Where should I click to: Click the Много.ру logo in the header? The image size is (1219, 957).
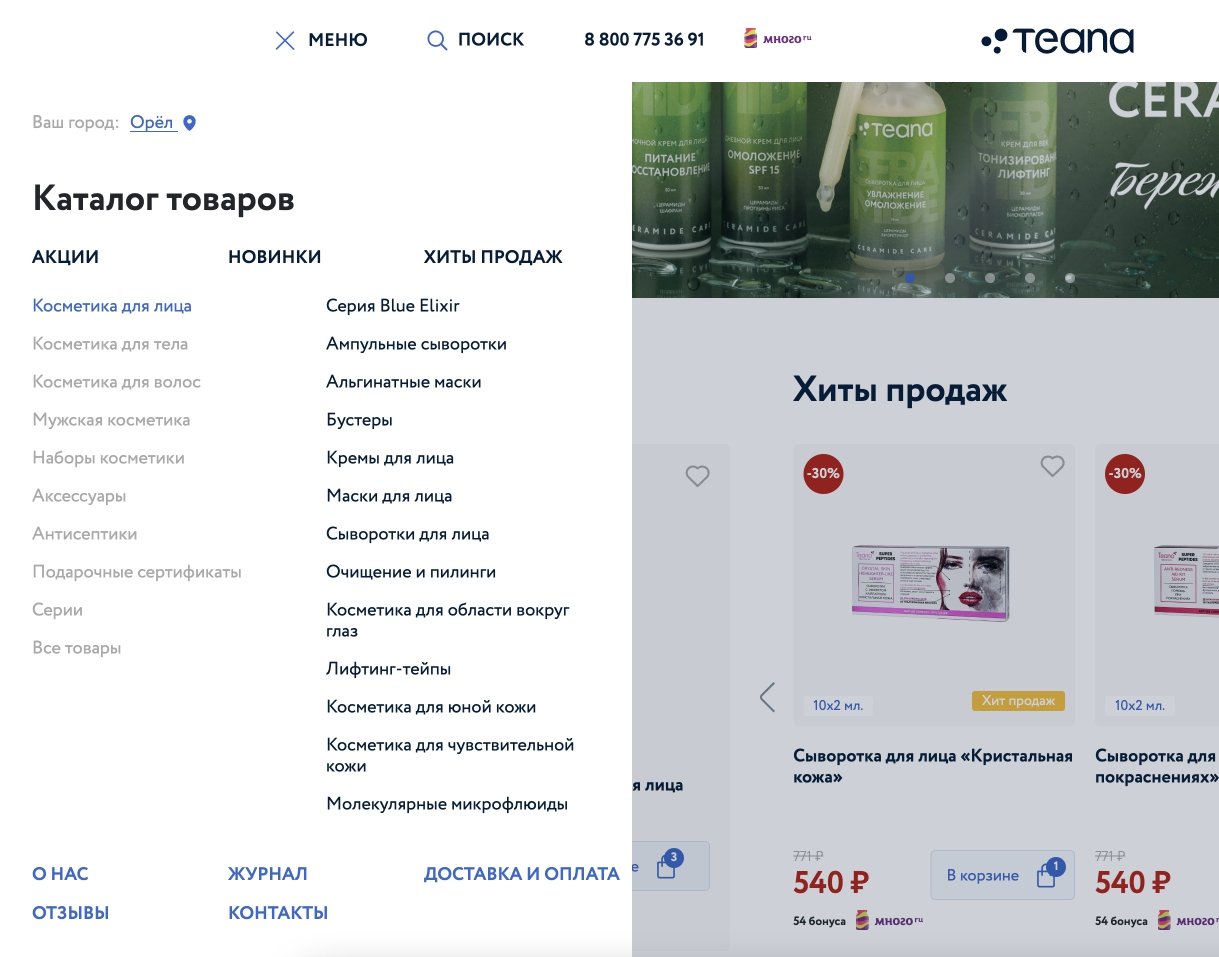pyautogui.click(x=777, y=39)
